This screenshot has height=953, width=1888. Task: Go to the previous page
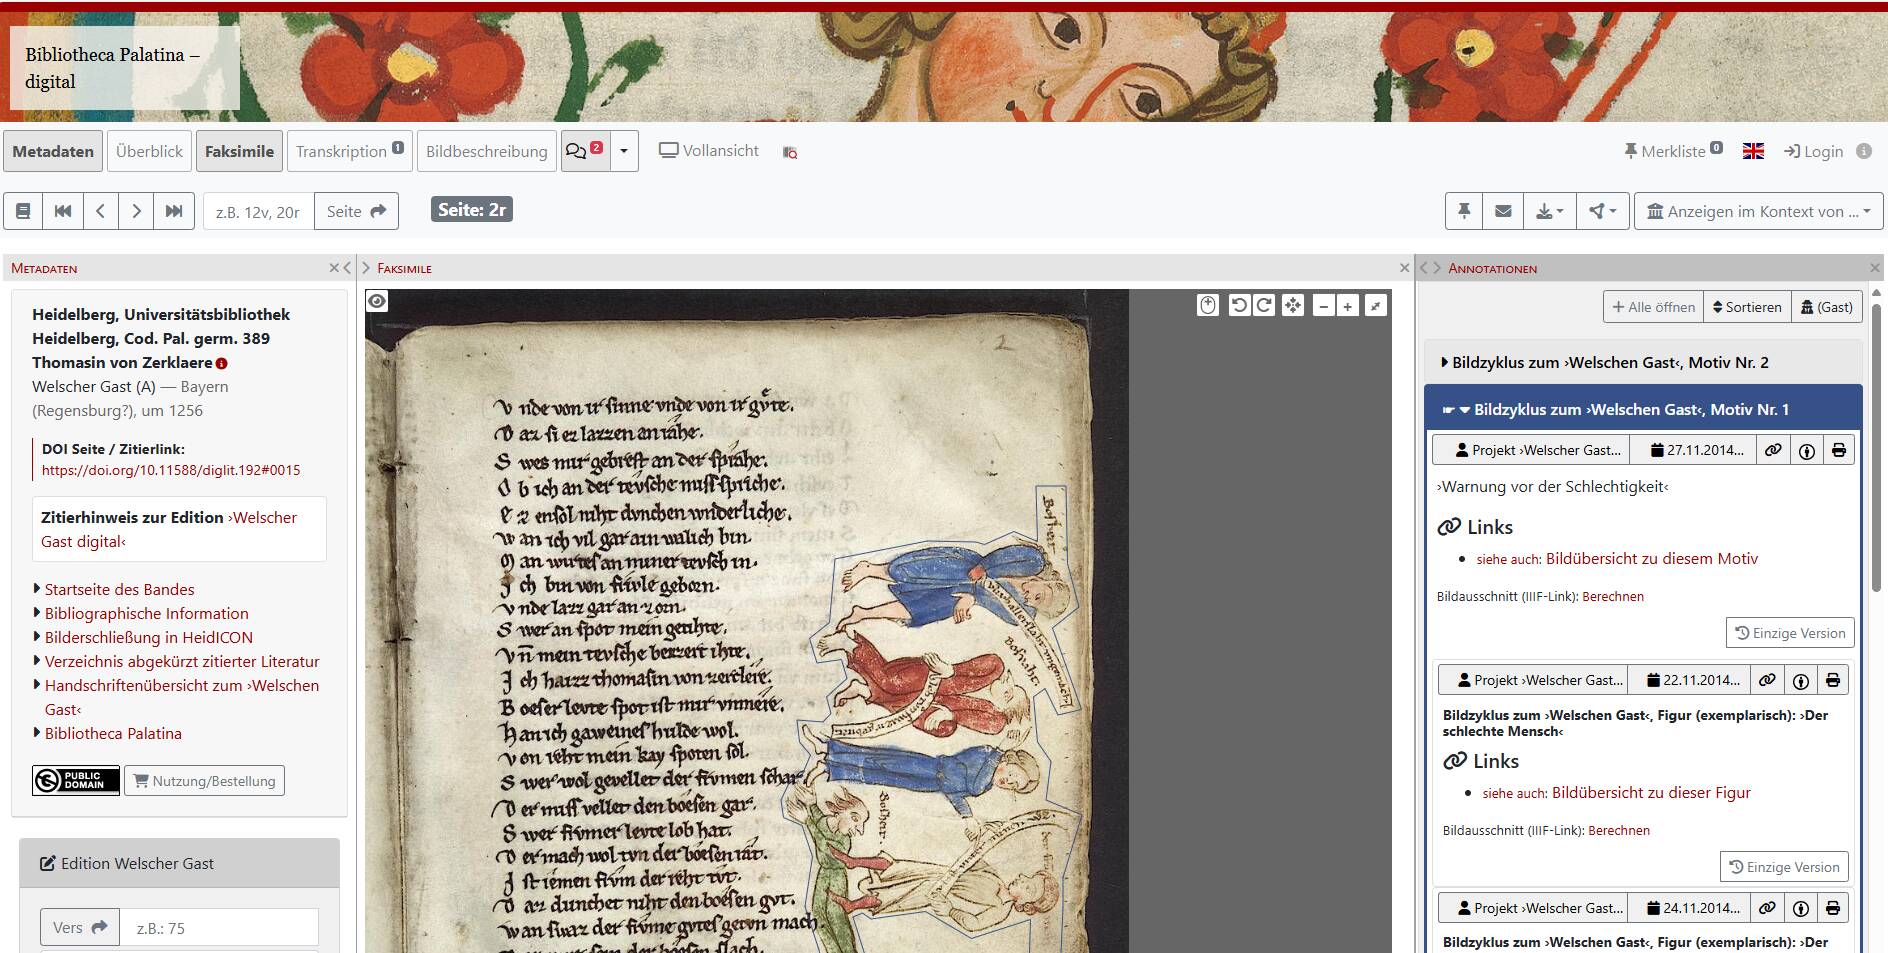point(100,211)
